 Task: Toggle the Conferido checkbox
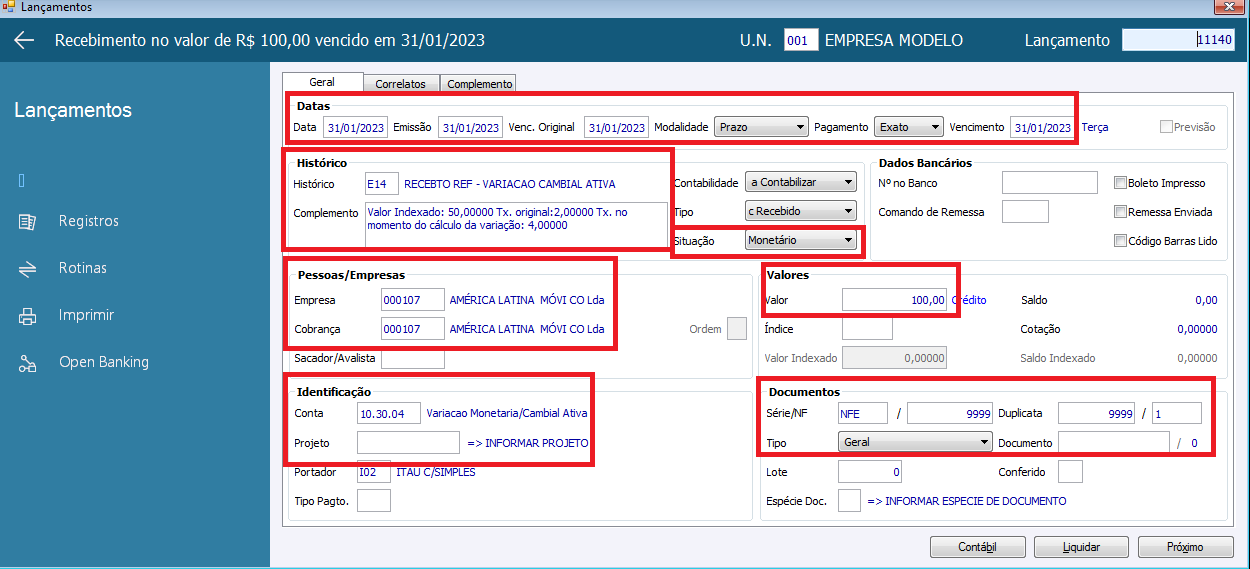click(x=1070, y=472)
